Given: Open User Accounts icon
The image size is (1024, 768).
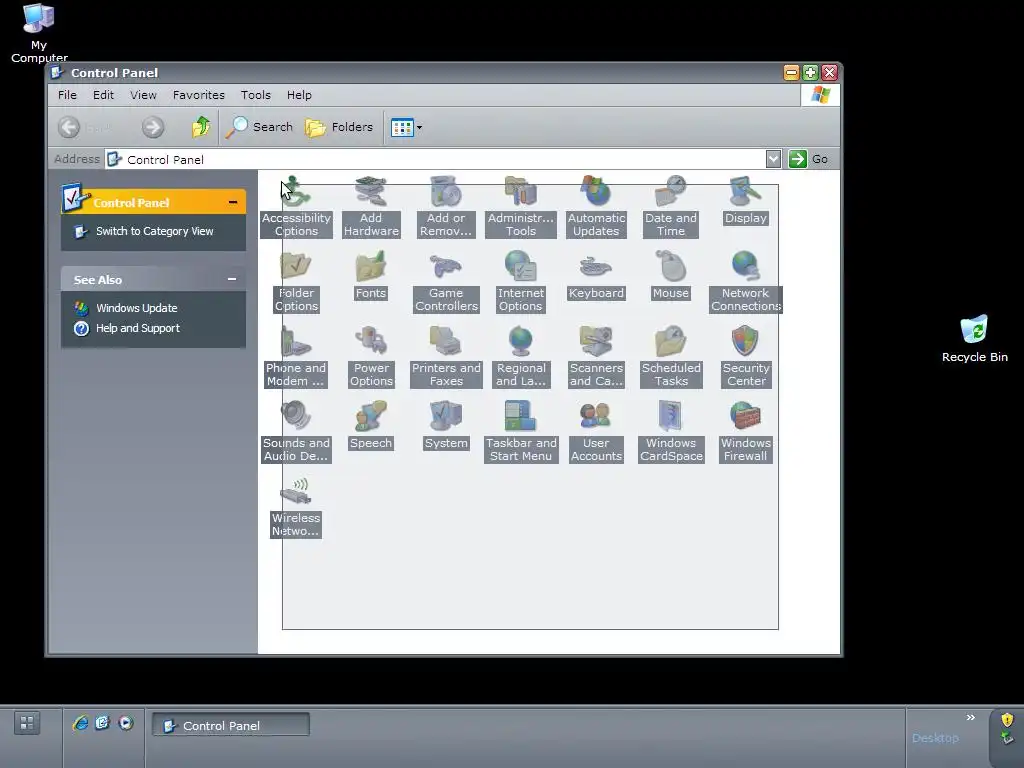Looking at the screenshot, I should click(596, 432).
